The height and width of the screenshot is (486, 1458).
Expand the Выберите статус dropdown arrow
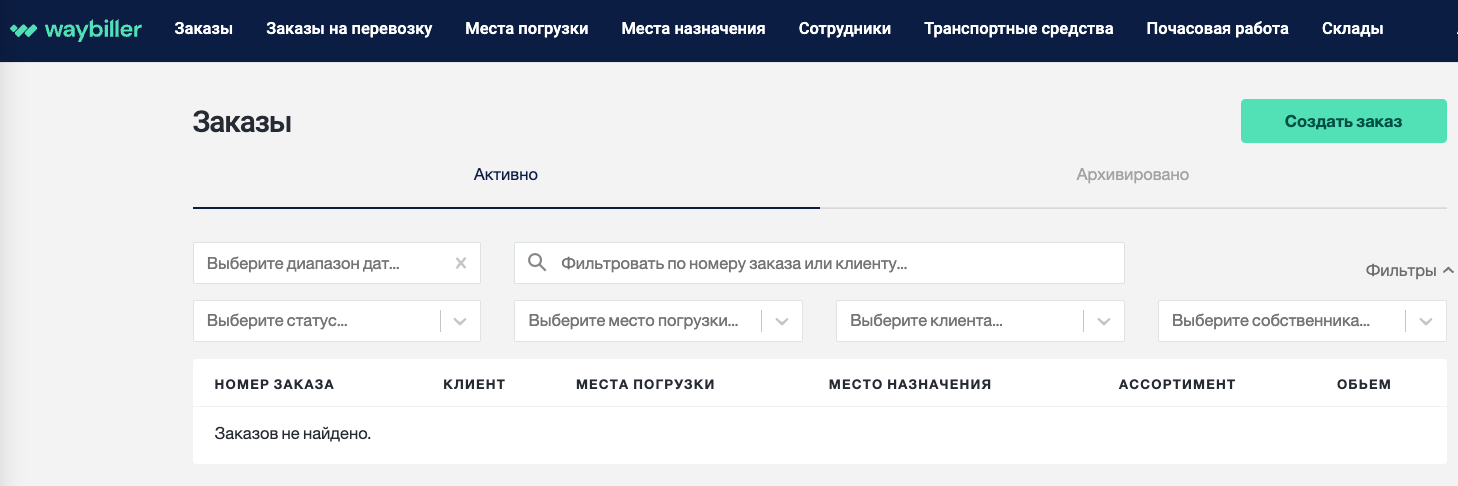click(x=460, y=322)
